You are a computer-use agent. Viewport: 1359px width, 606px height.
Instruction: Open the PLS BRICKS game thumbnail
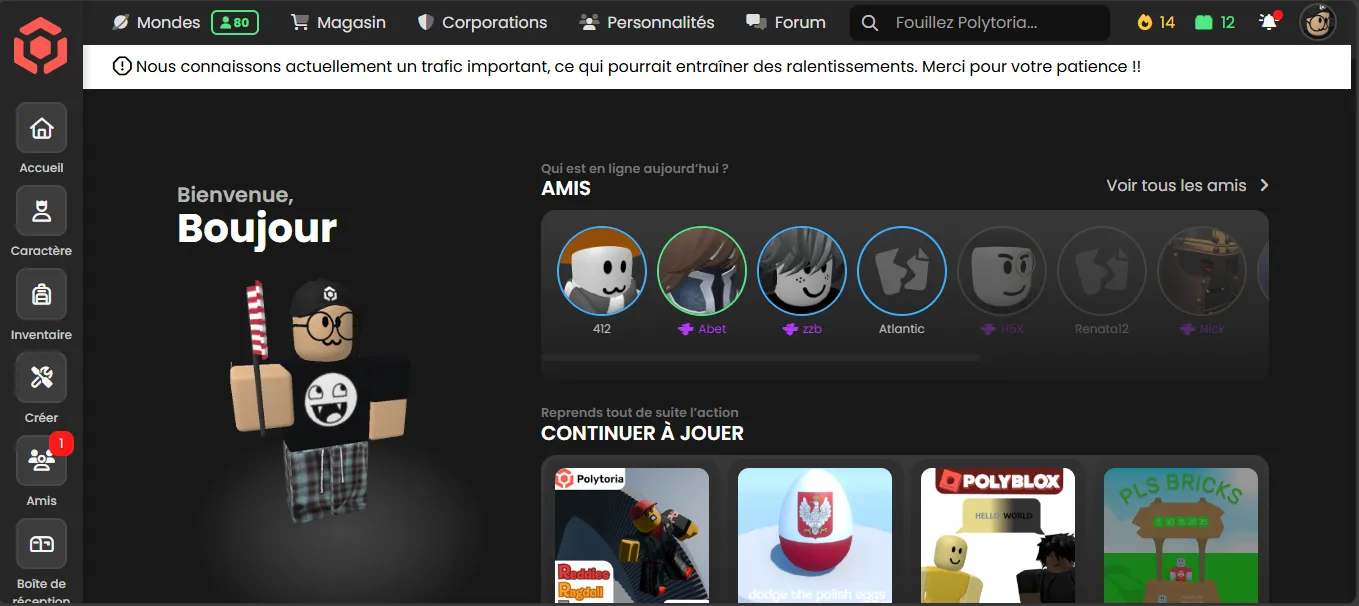1181,536
